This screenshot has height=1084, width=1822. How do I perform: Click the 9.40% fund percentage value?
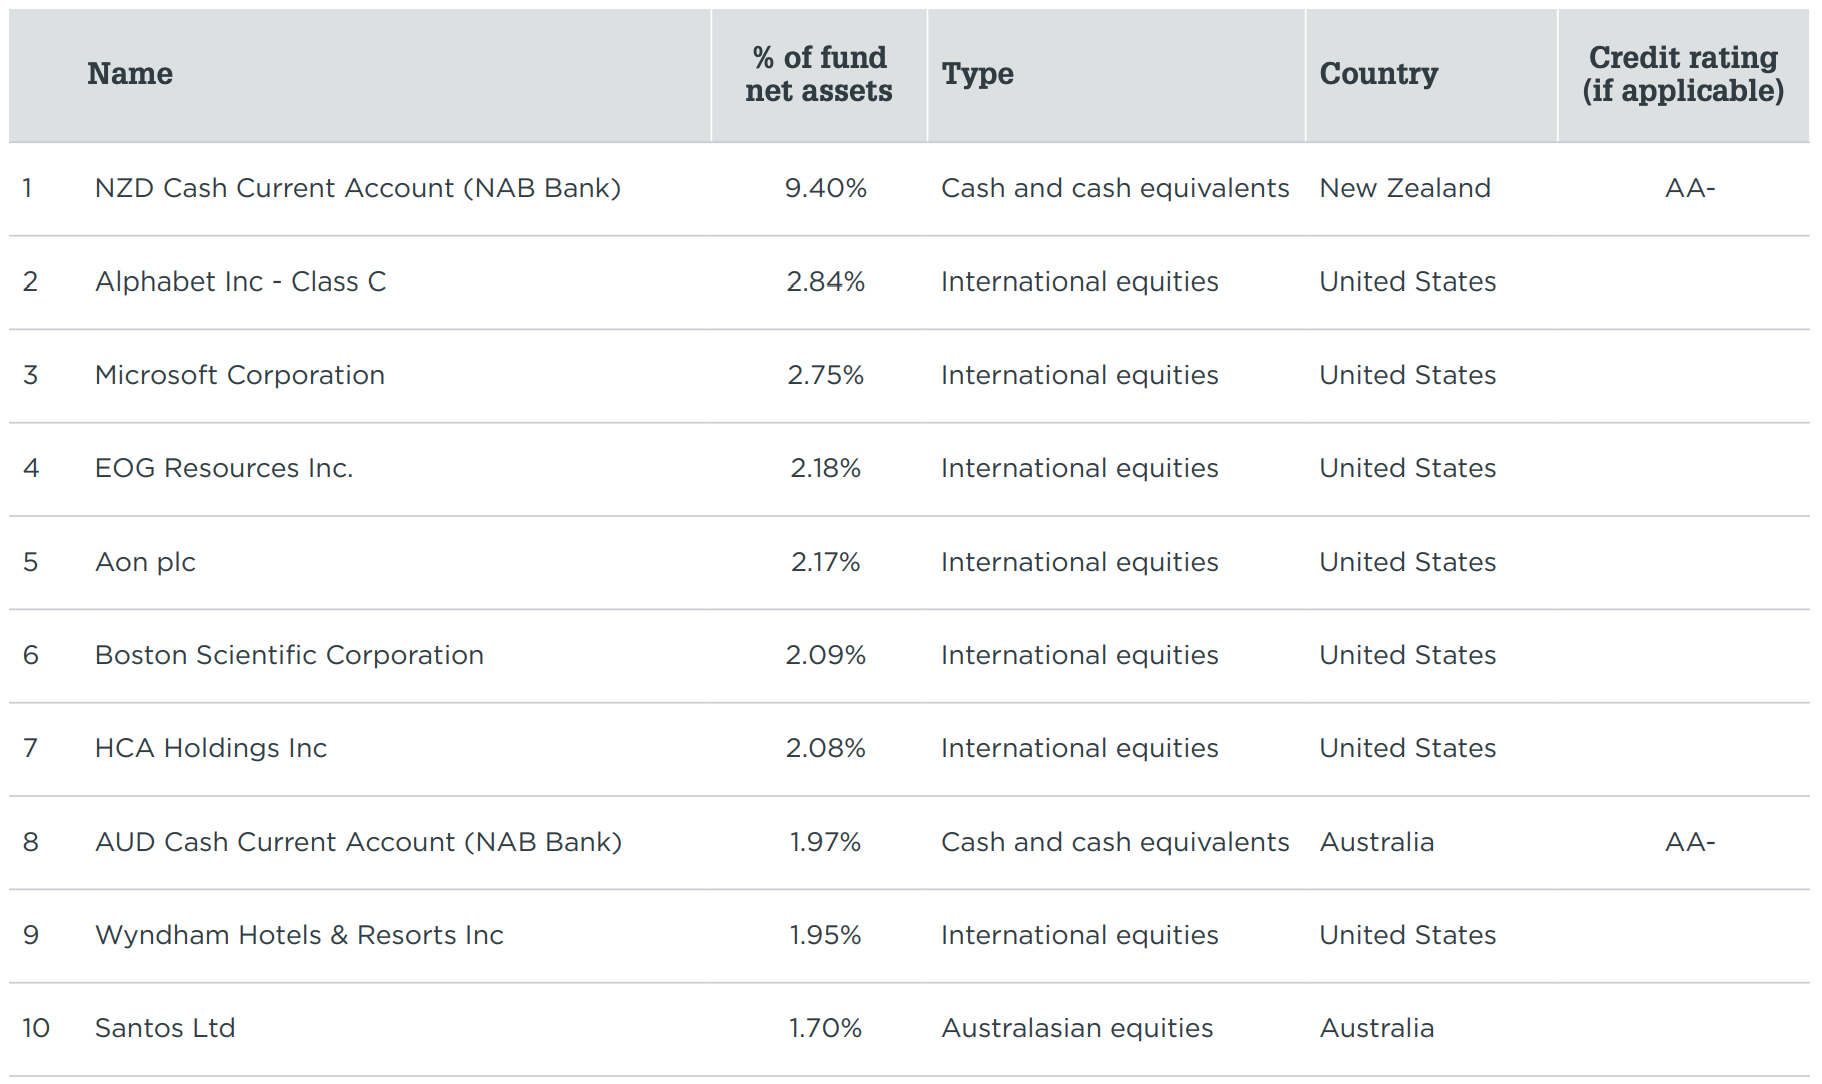click(825, 188)
